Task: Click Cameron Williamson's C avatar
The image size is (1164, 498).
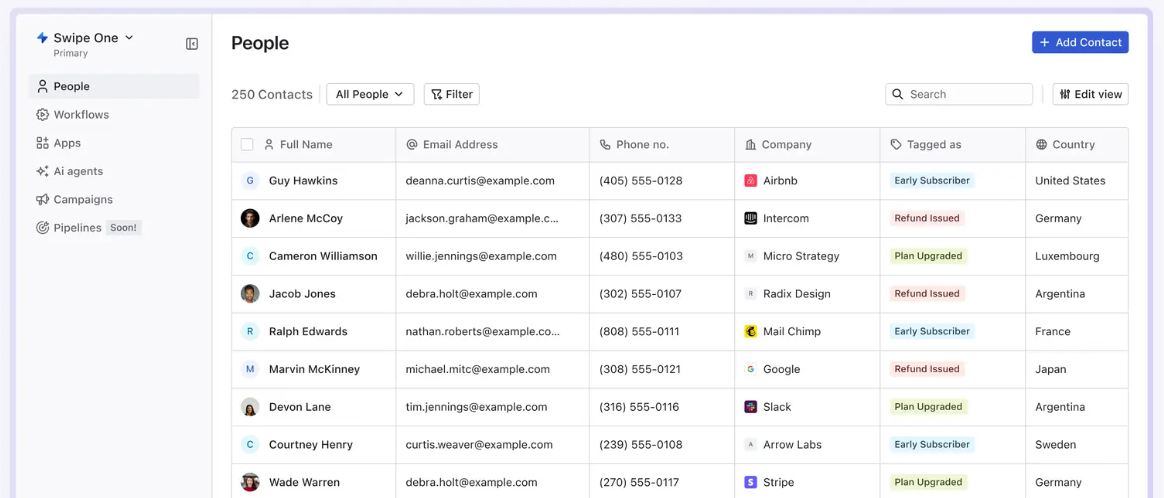Action: tap(250, 256)
